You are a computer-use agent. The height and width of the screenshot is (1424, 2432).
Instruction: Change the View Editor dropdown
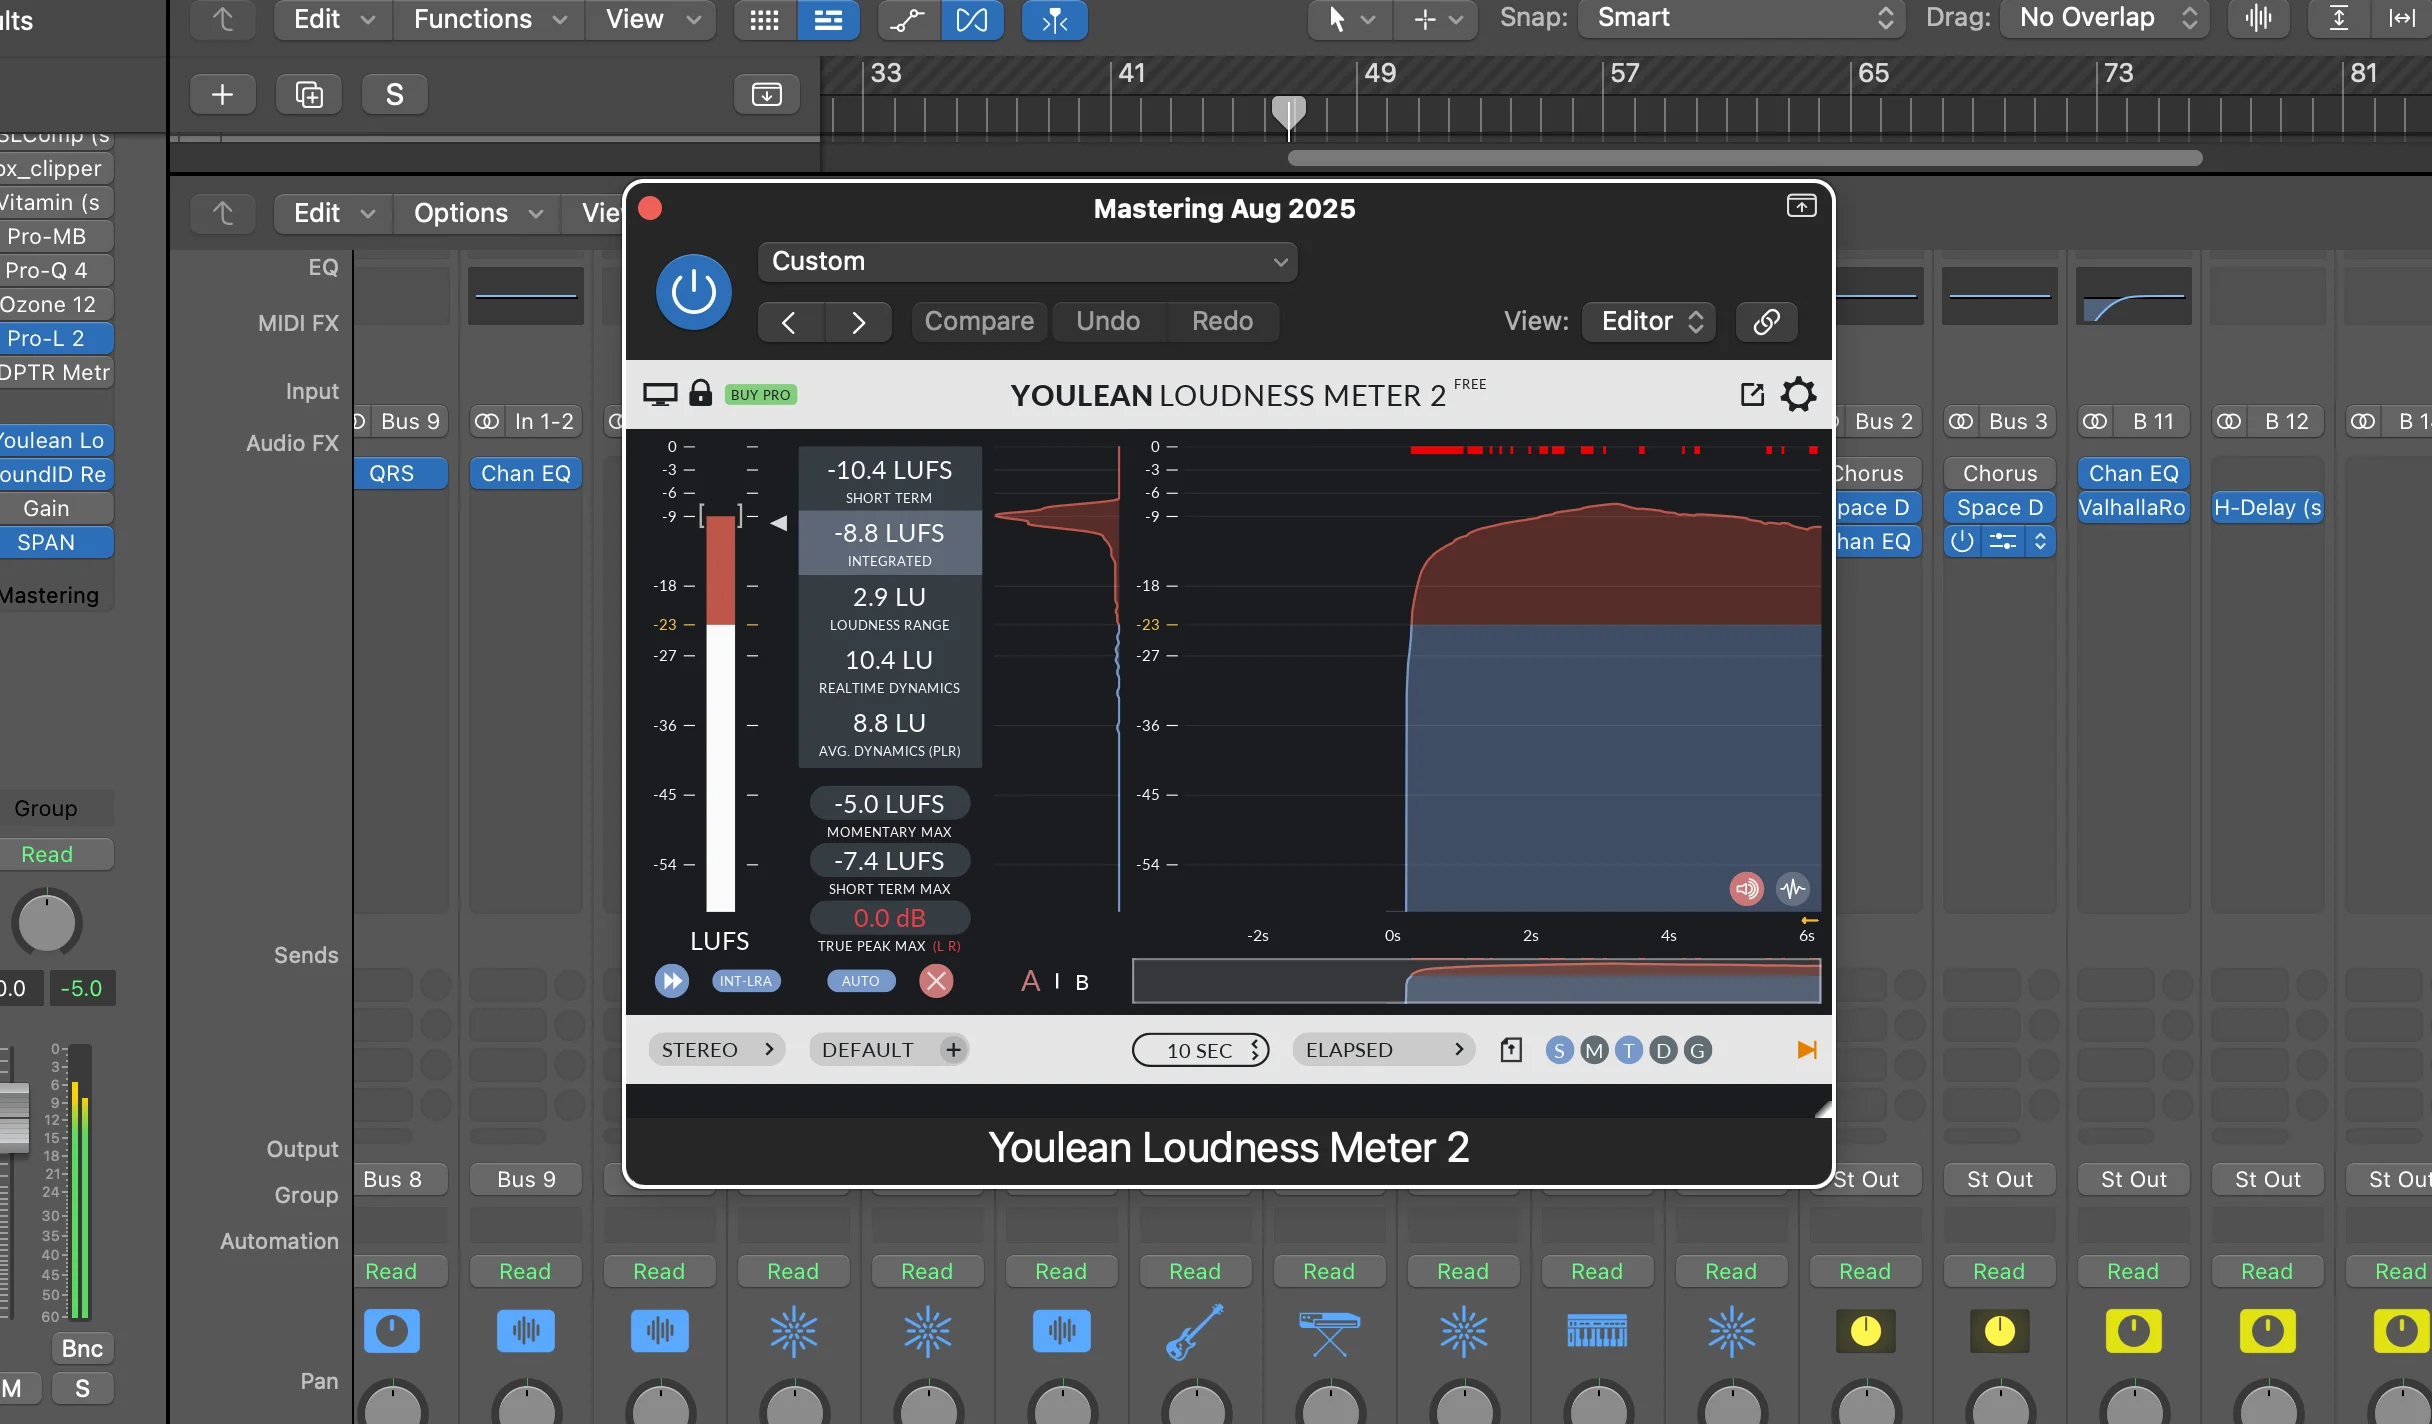coord(1646,321)
